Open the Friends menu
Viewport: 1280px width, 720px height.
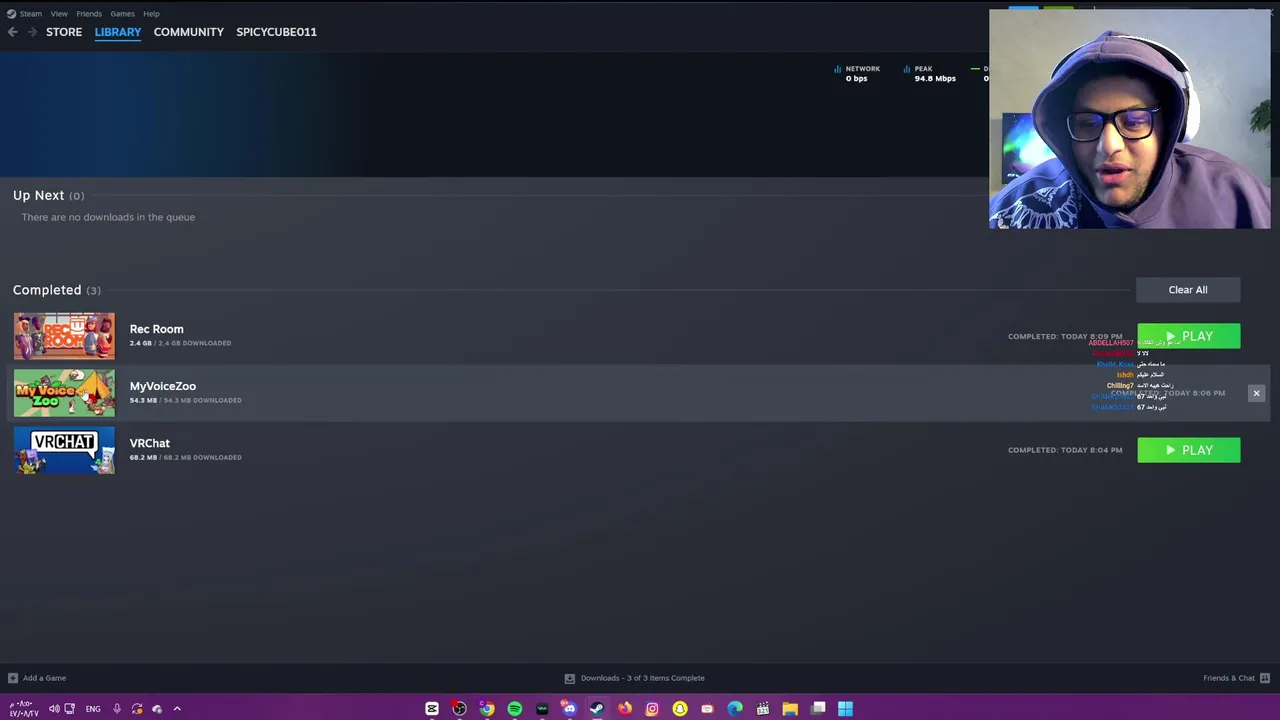89,14
